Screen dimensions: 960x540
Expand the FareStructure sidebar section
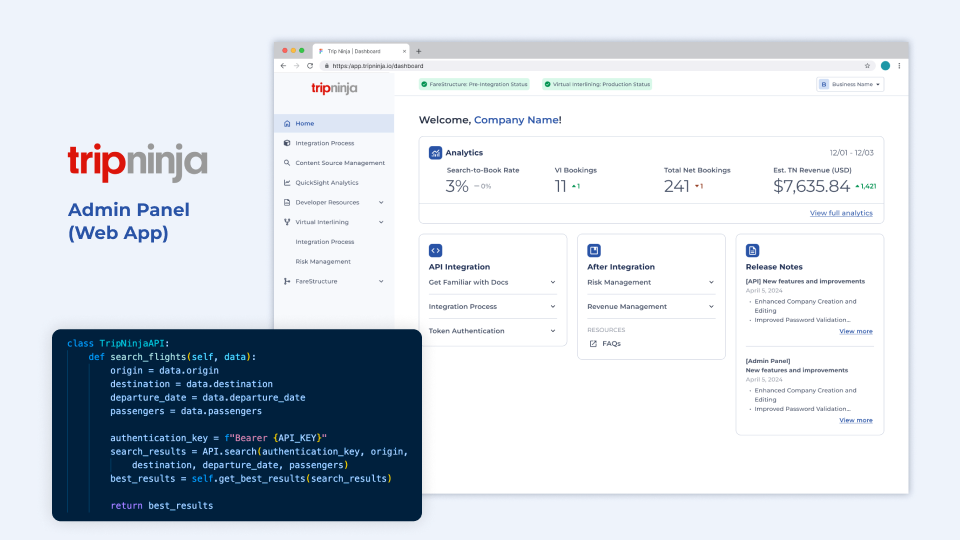pyautogui.click(x=381, y=282)
